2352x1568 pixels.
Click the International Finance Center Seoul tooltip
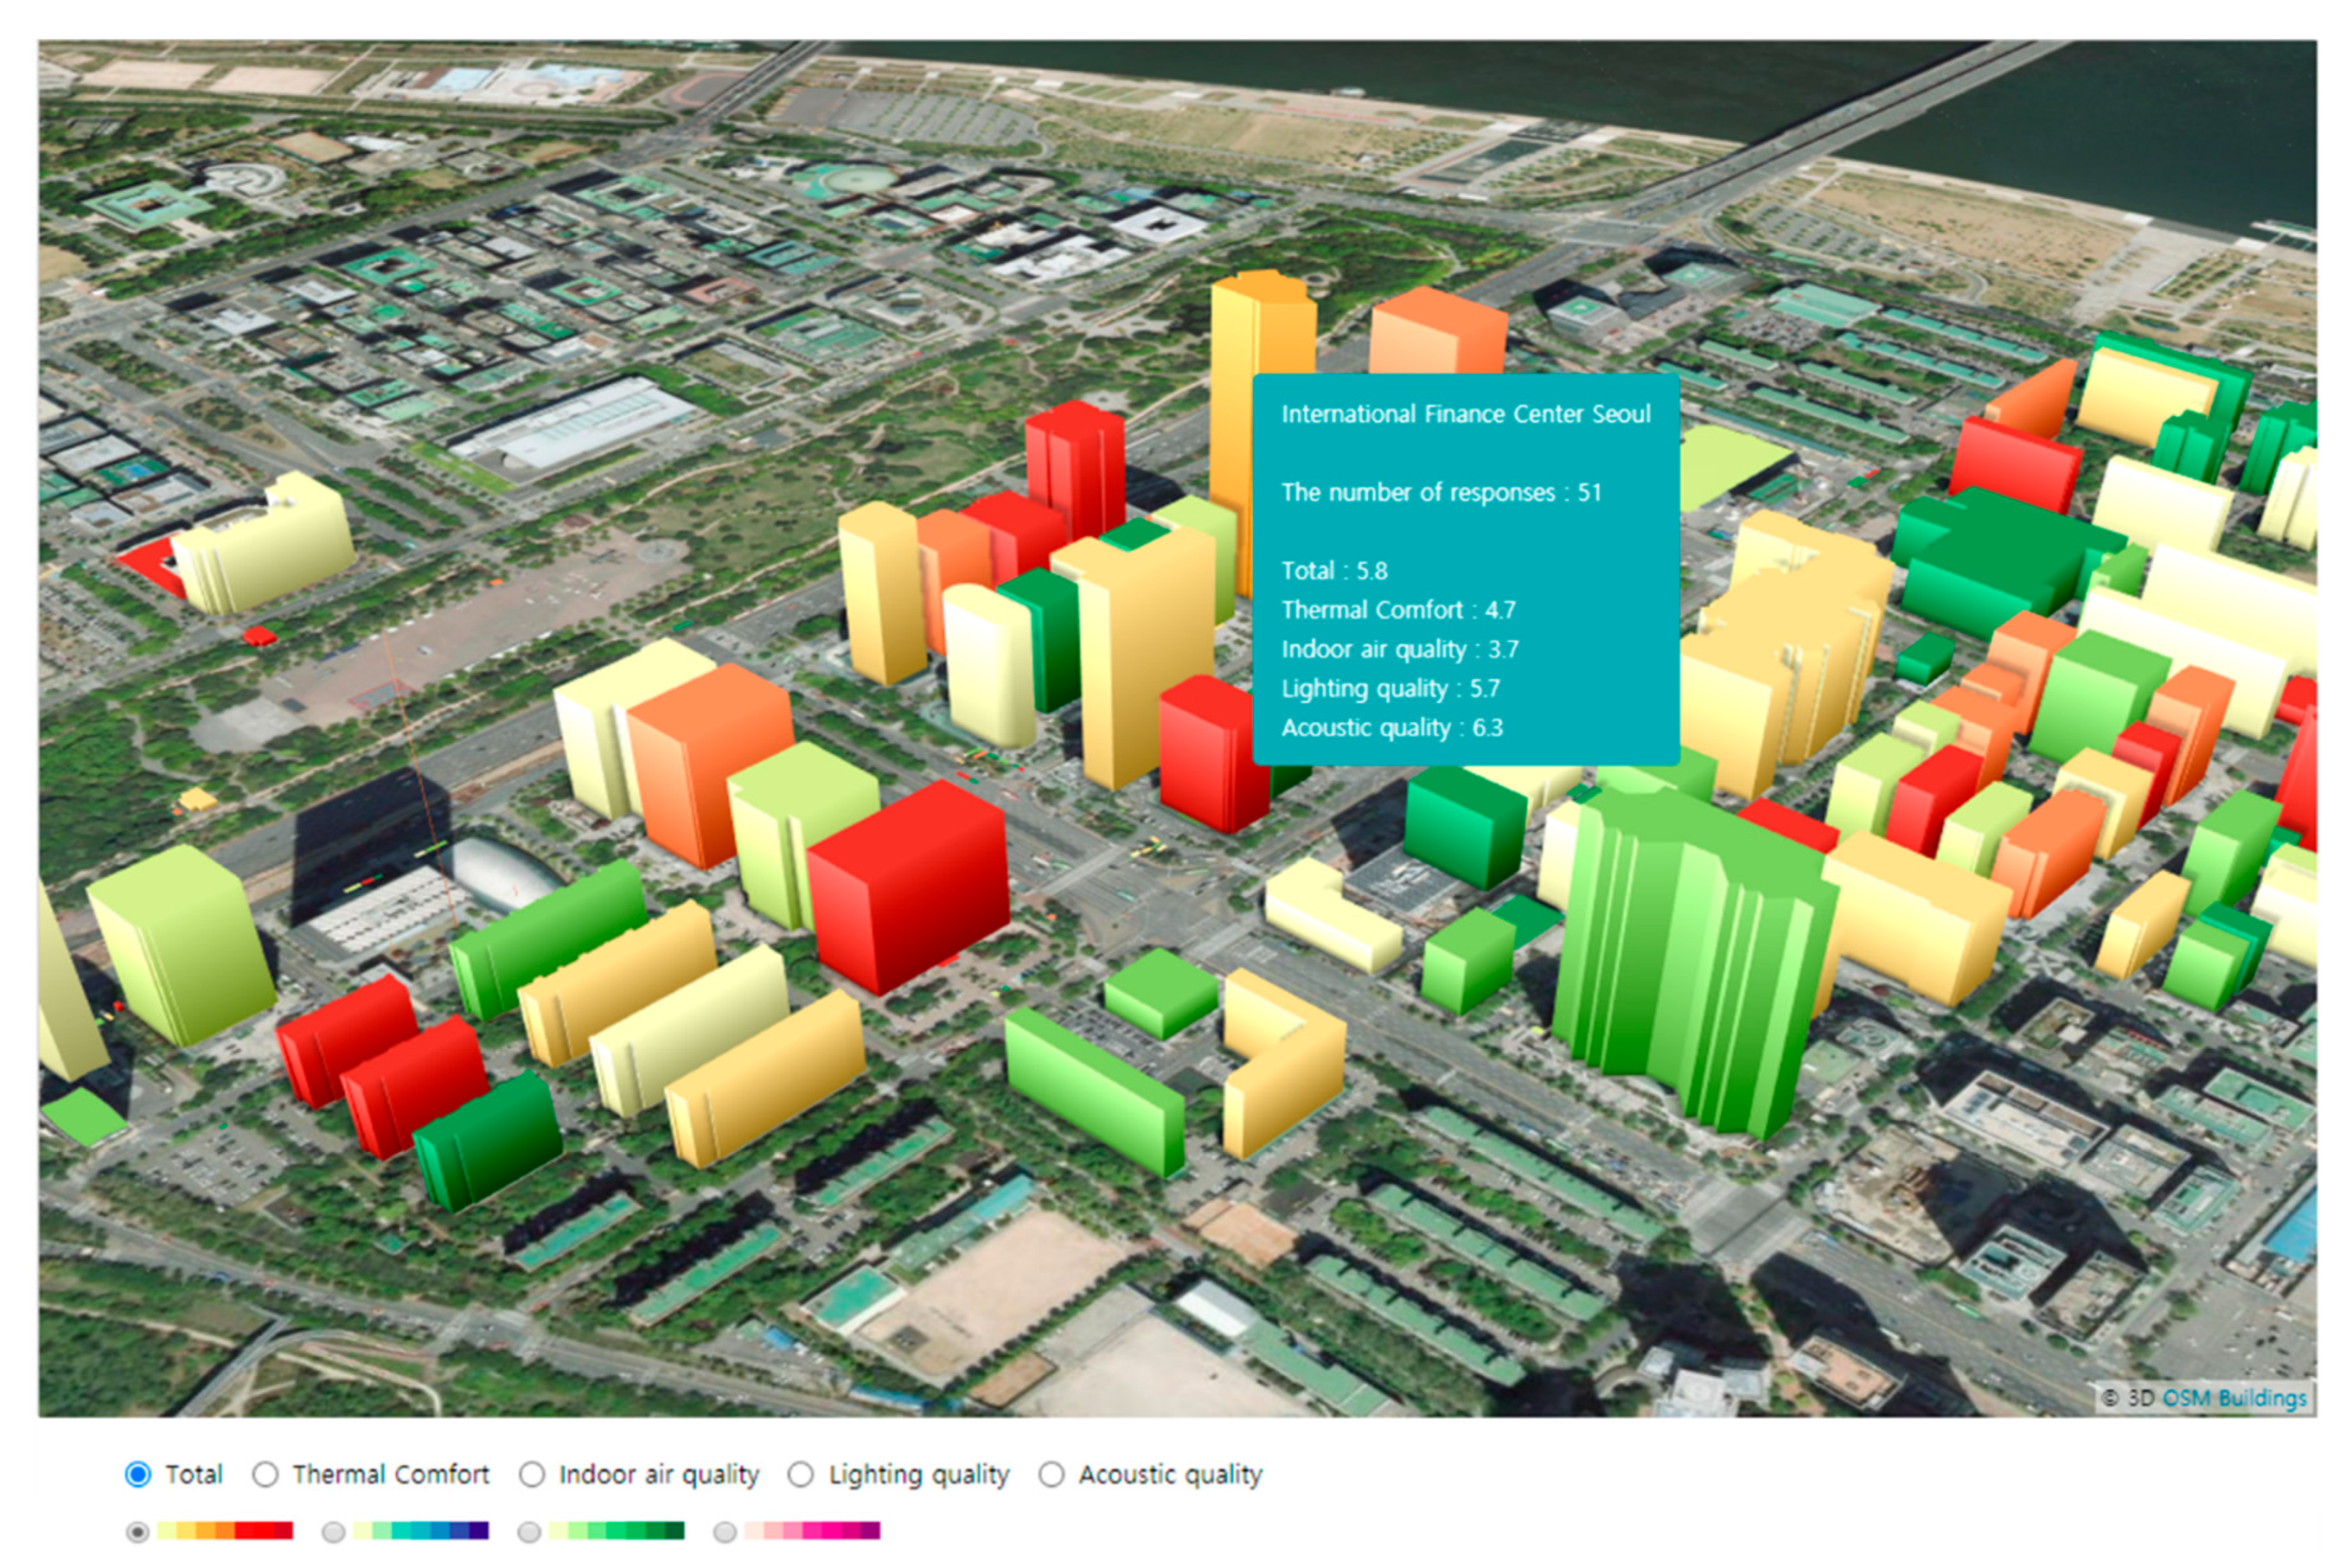click(x=1465, y=569)
